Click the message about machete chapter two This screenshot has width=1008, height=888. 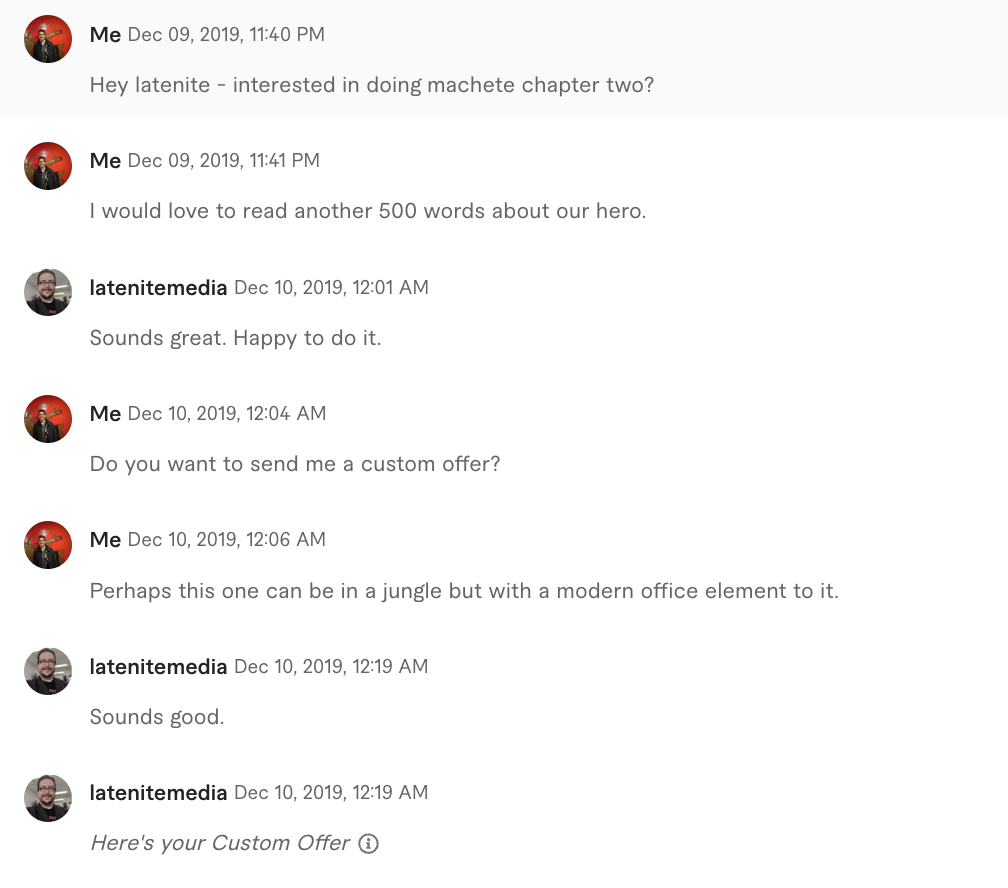371,85
